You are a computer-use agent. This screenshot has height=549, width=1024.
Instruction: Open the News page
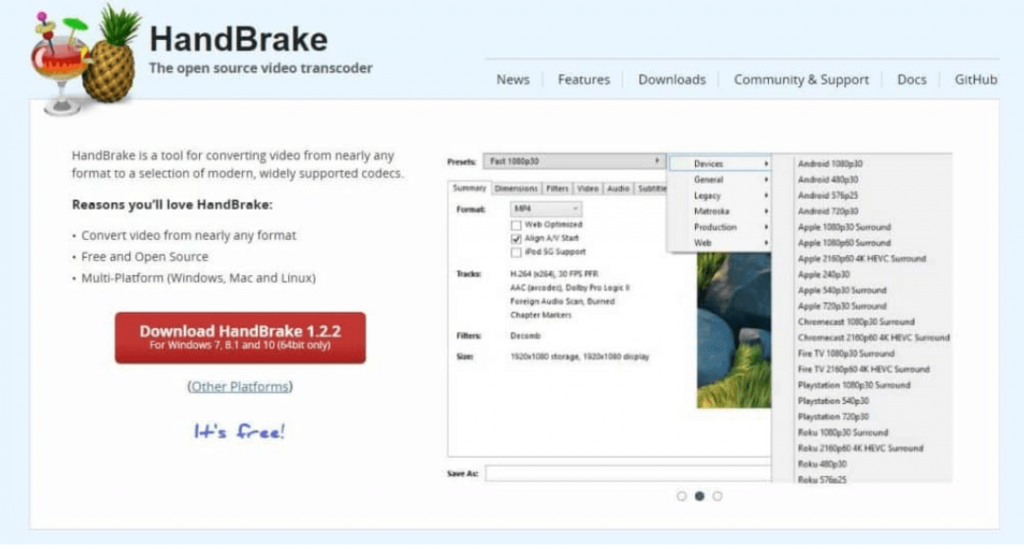tap(513, 80)
